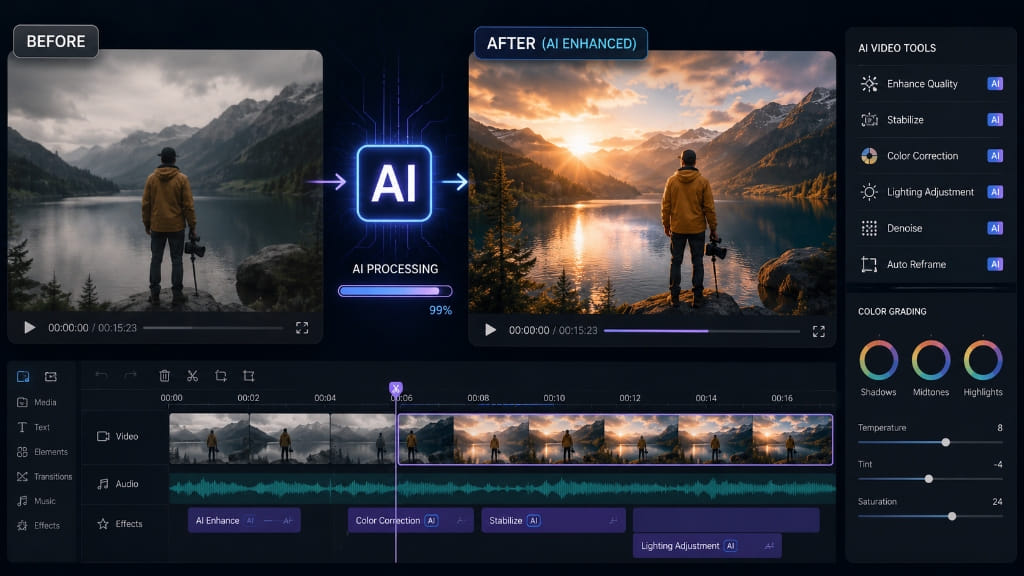This screenshot has width=1024, height=576.
Task: Click the Lighting Adjustment sun icon
Action: pyautogui.click(x=869, y=192)
